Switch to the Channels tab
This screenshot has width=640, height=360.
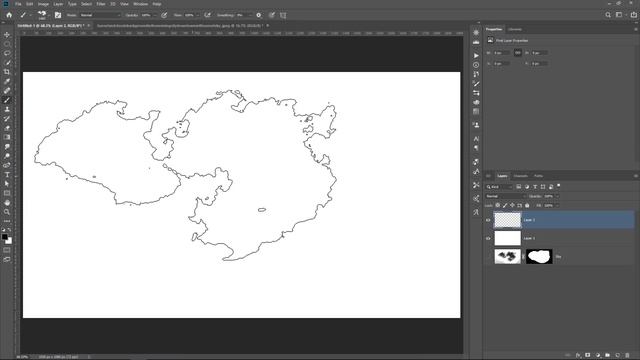click(520, 176)
